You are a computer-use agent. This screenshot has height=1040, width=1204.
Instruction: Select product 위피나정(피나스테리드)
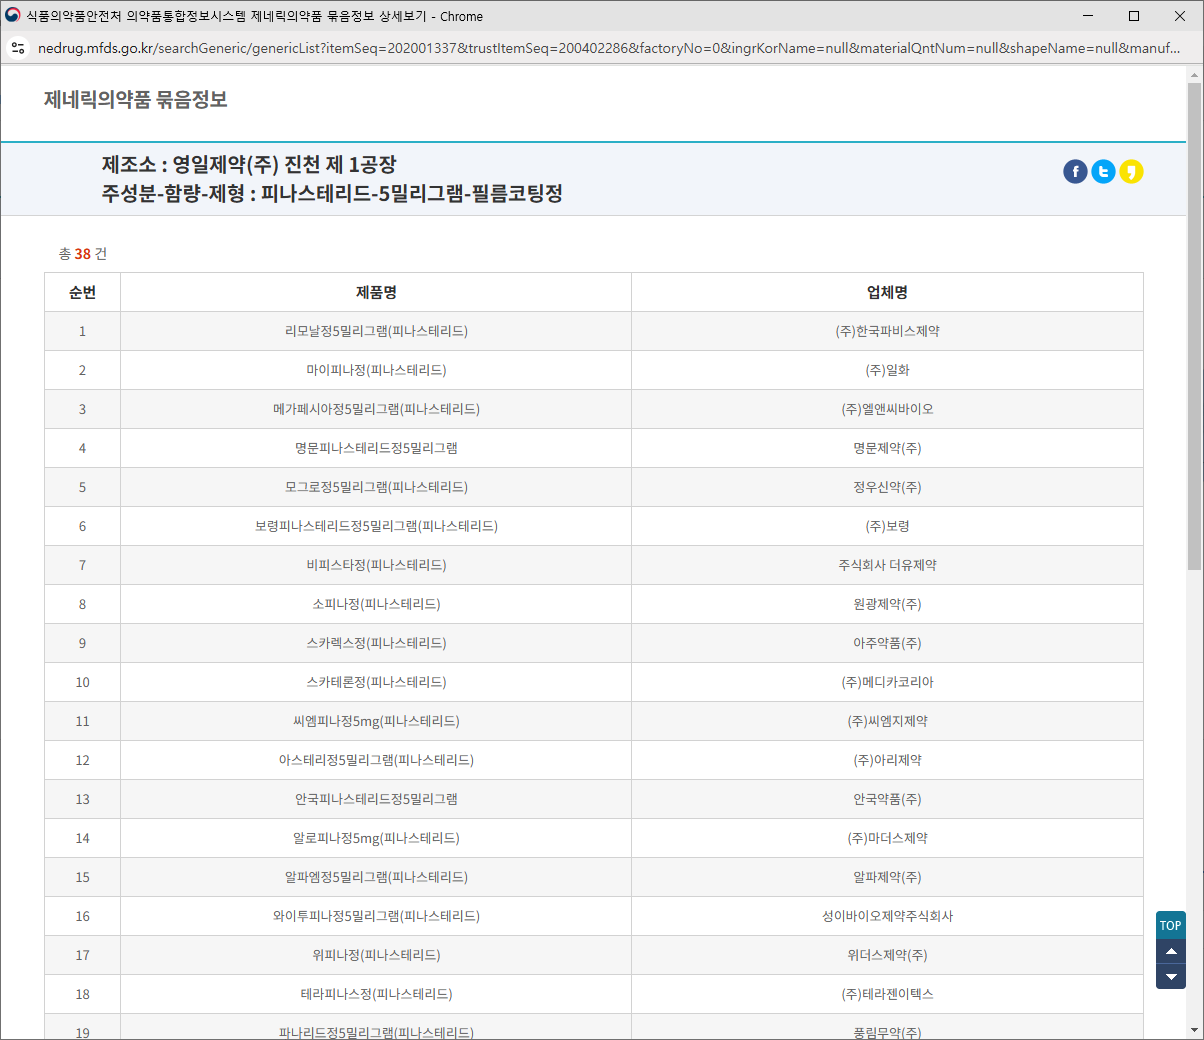coord(376,955)
